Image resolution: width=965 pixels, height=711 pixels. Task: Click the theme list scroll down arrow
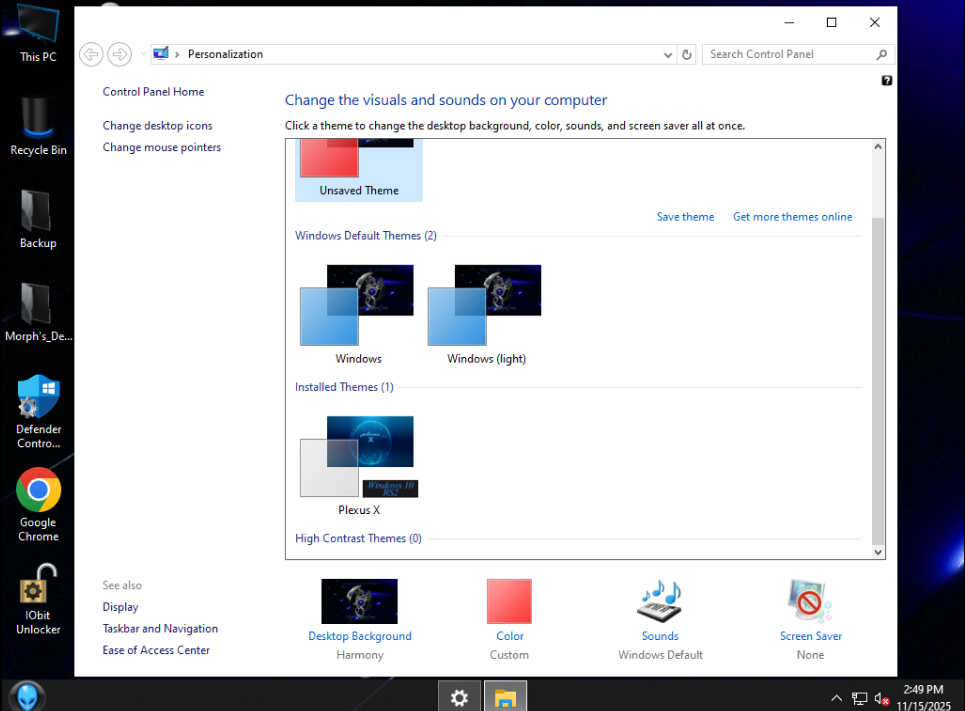point(878,551)
